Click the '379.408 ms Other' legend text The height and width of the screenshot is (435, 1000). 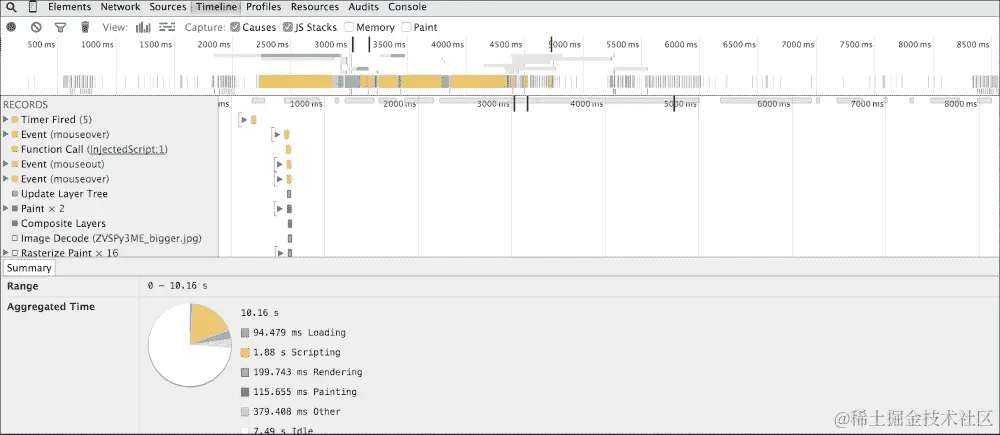[x=297, y=412]
